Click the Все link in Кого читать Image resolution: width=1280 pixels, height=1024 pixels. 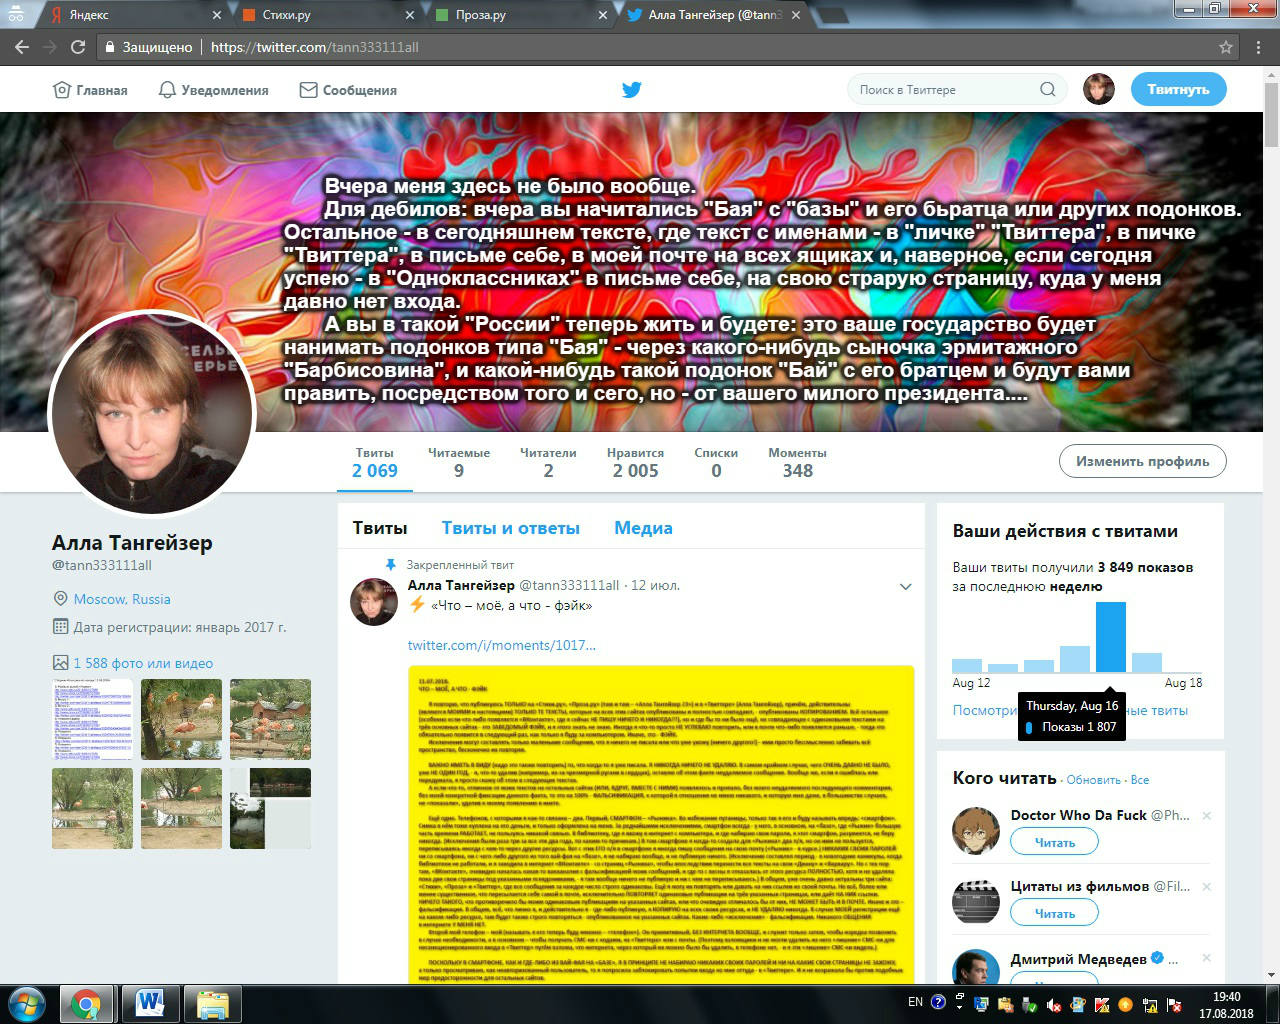coord(1140,780)
